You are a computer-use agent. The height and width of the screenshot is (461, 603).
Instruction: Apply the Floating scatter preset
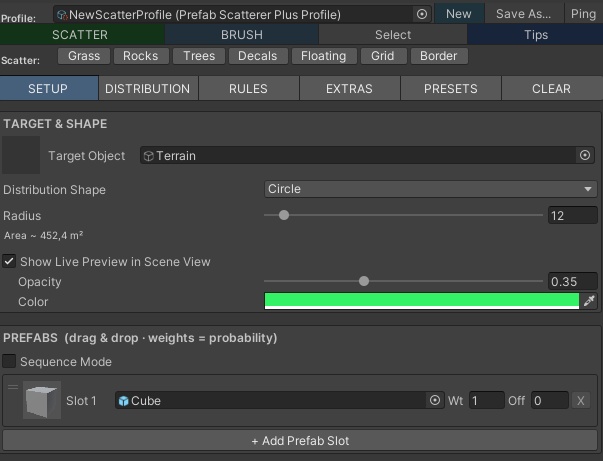(324, 56)
